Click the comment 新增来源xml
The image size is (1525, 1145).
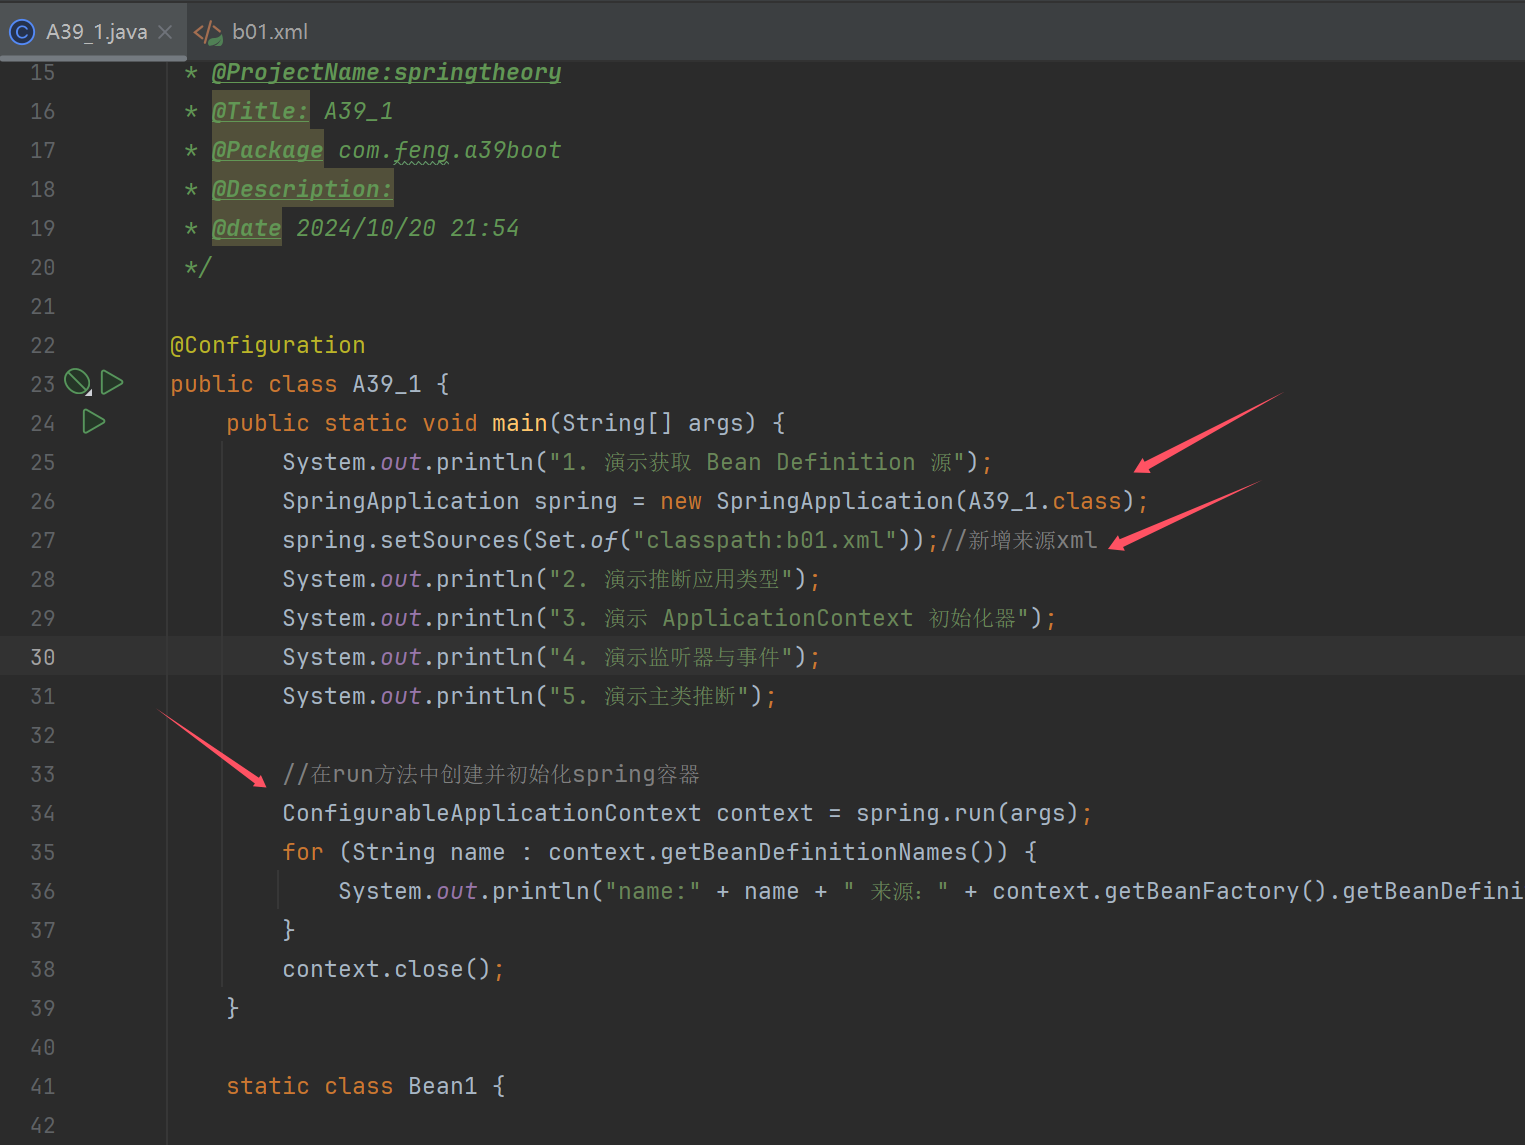point(1019,540)
